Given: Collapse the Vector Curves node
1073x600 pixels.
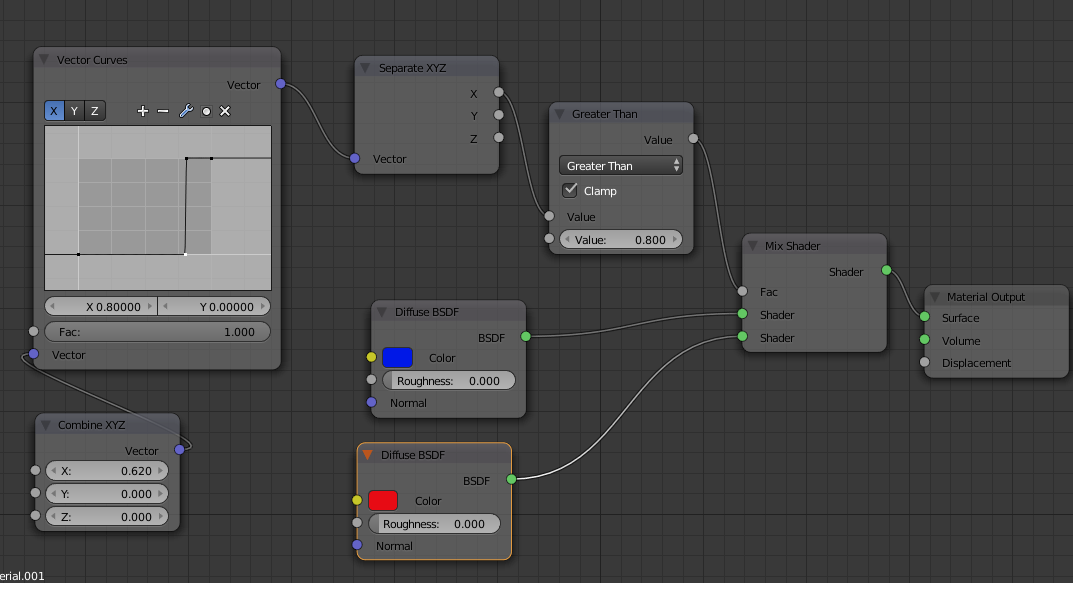Looking at the screenshot, I should (44, 60).
